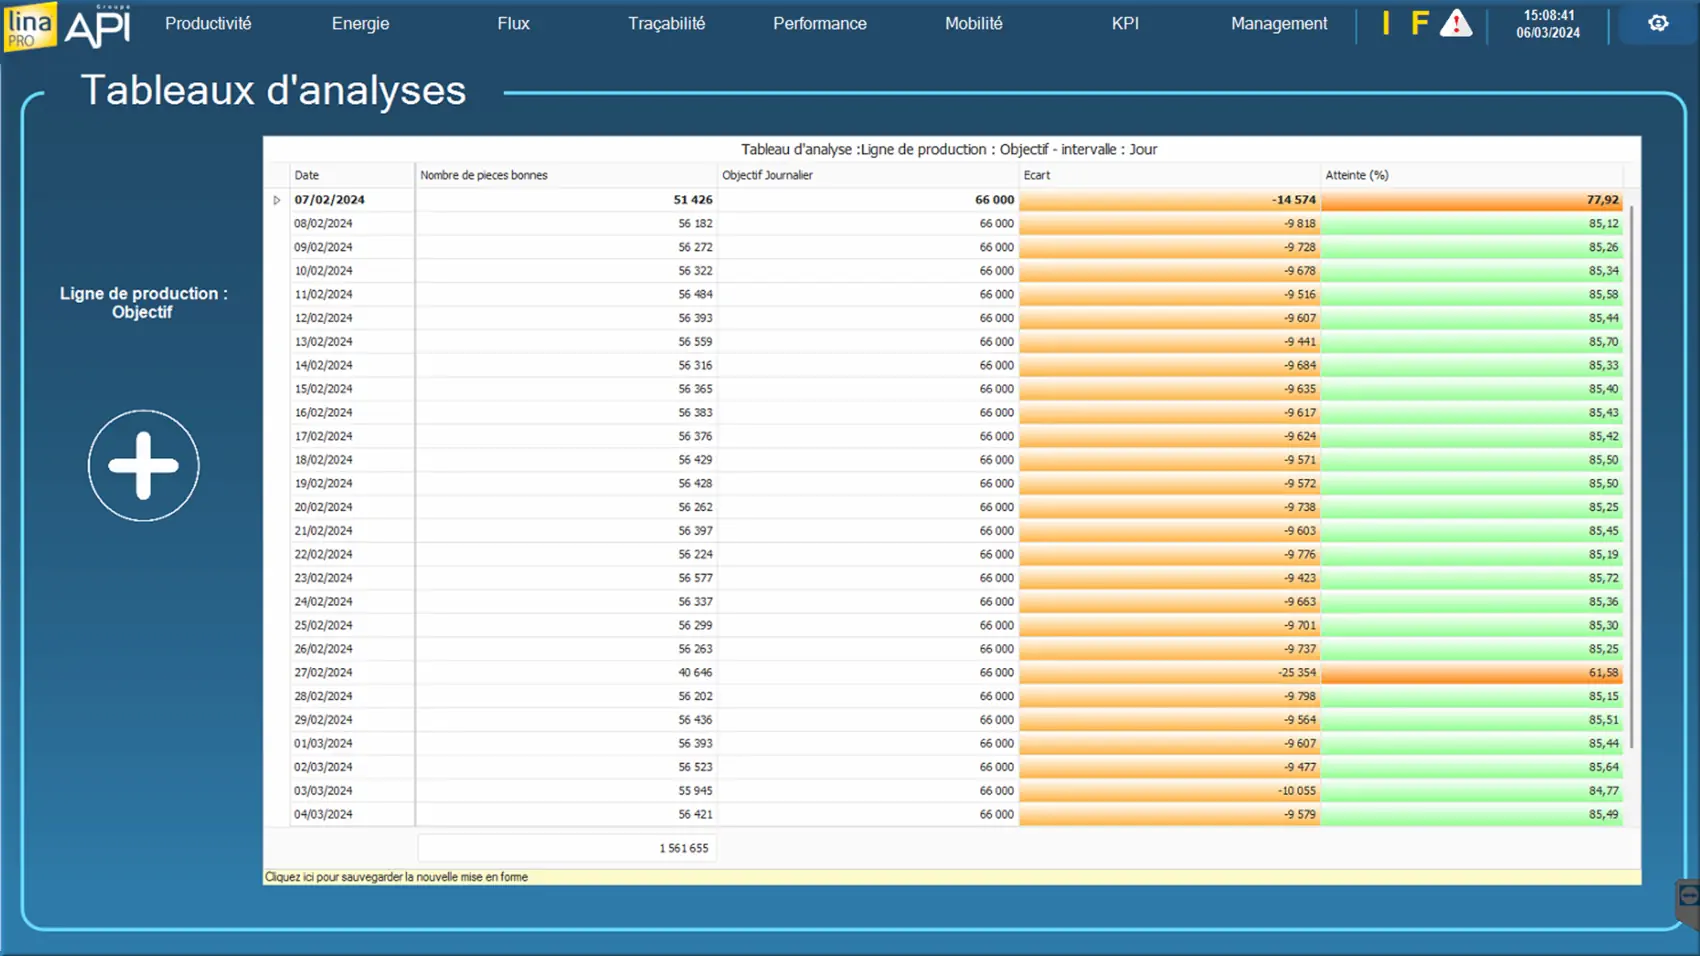The image size is (1700, 956).
Task: Click the side panel icon at bottom-right edge
Action: click(x=1688, y=897)
